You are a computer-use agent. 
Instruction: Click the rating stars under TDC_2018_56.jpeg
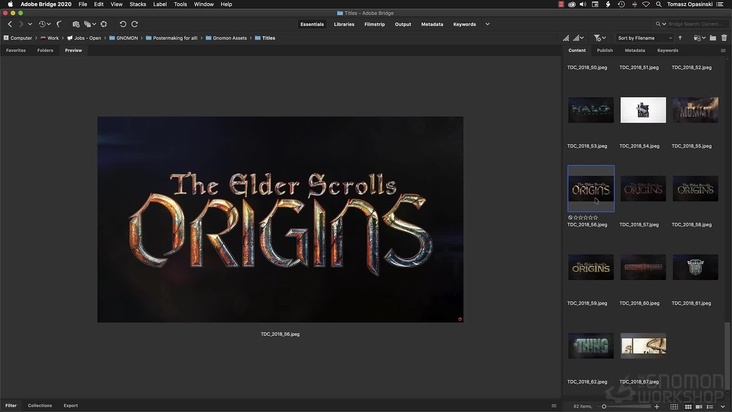click(x=585, y=217)
